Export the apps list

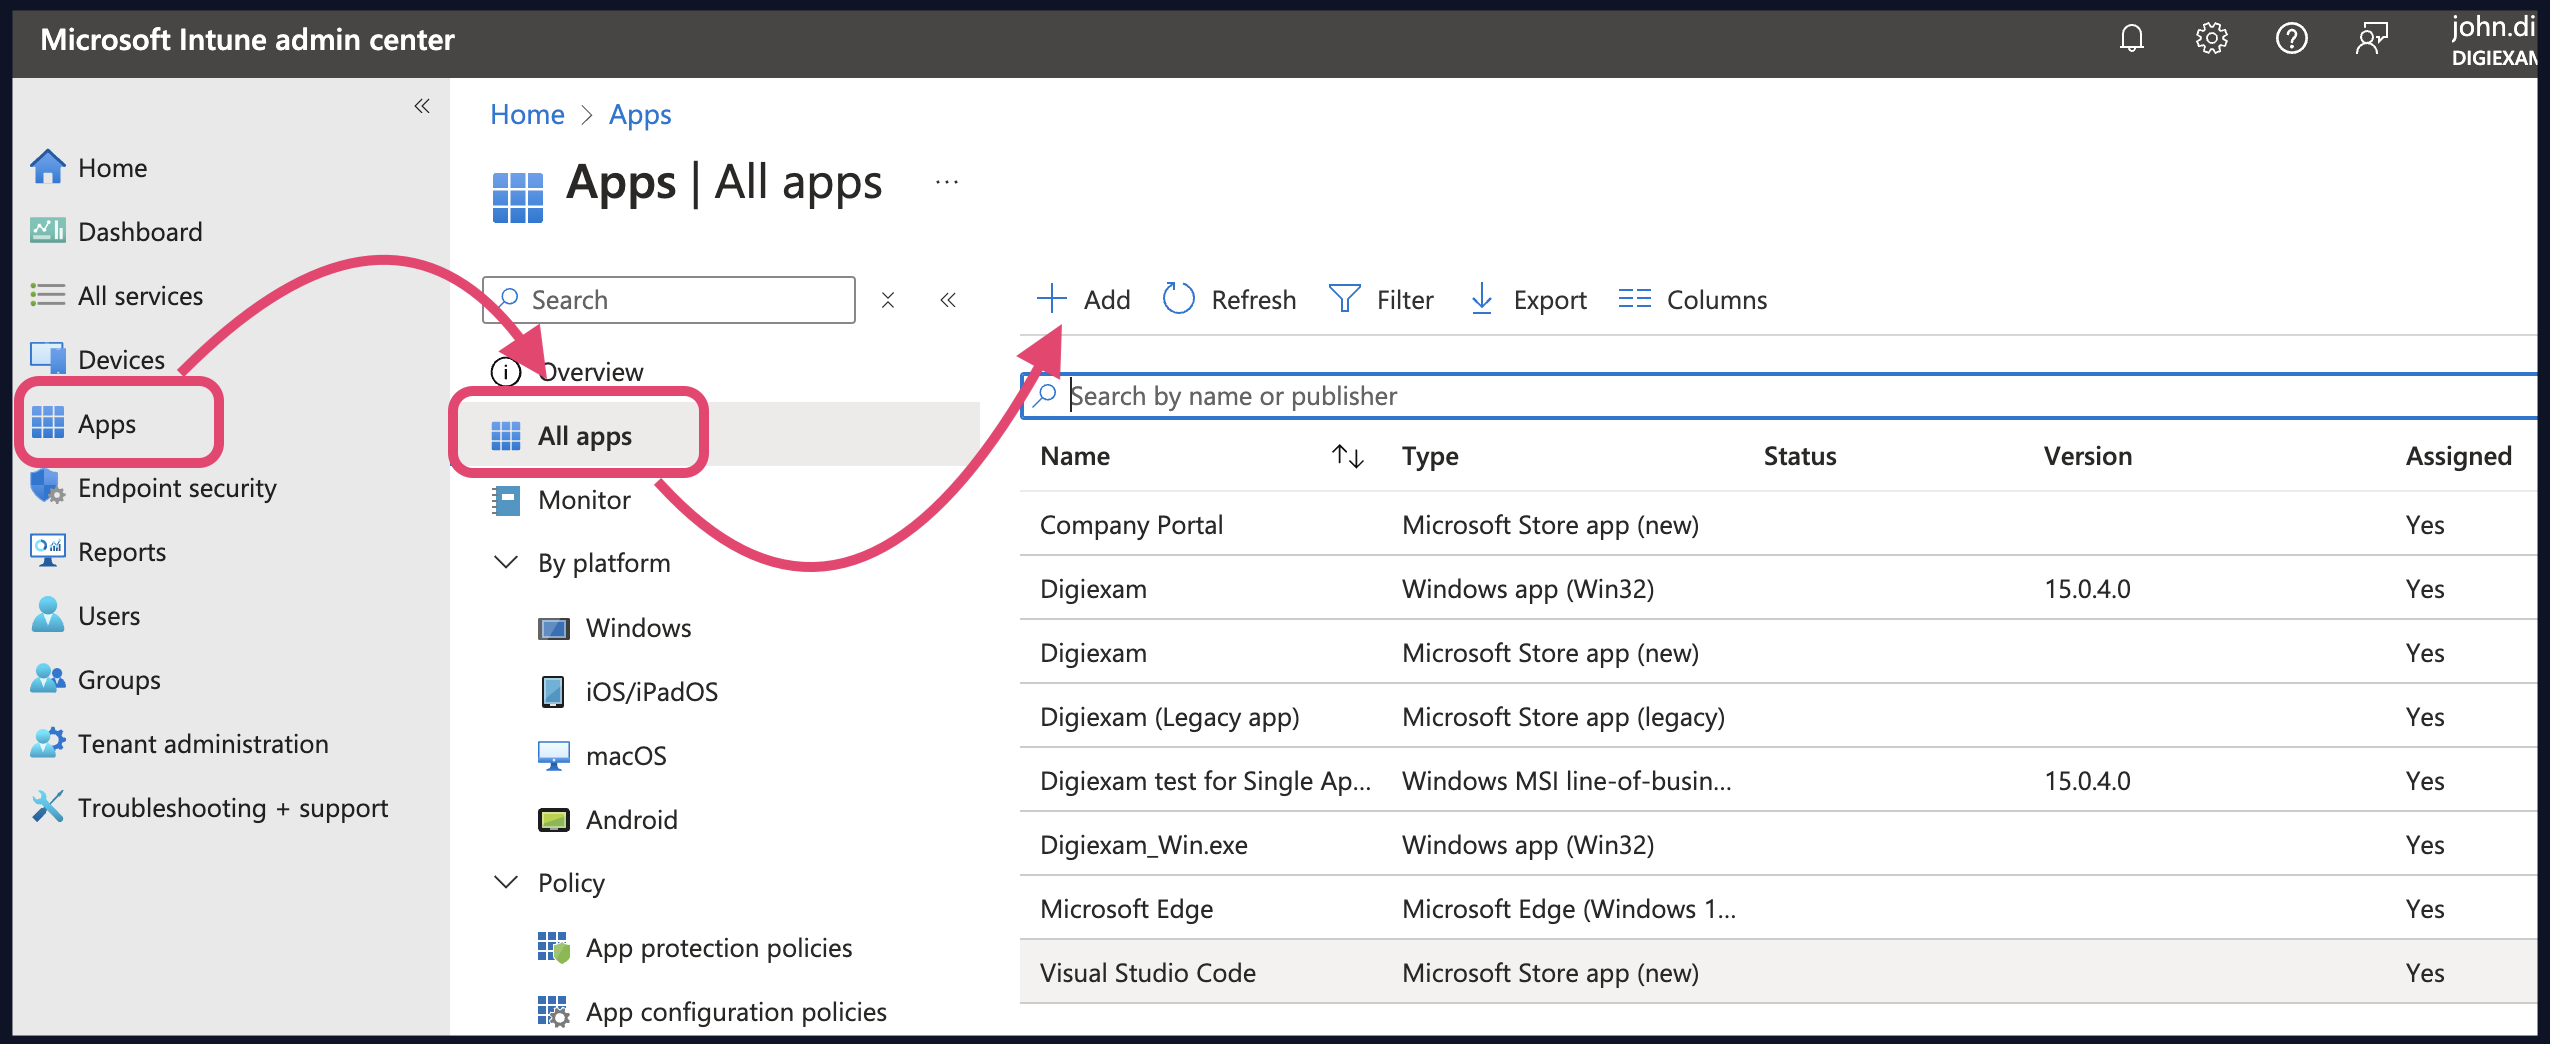(1528, 300)
